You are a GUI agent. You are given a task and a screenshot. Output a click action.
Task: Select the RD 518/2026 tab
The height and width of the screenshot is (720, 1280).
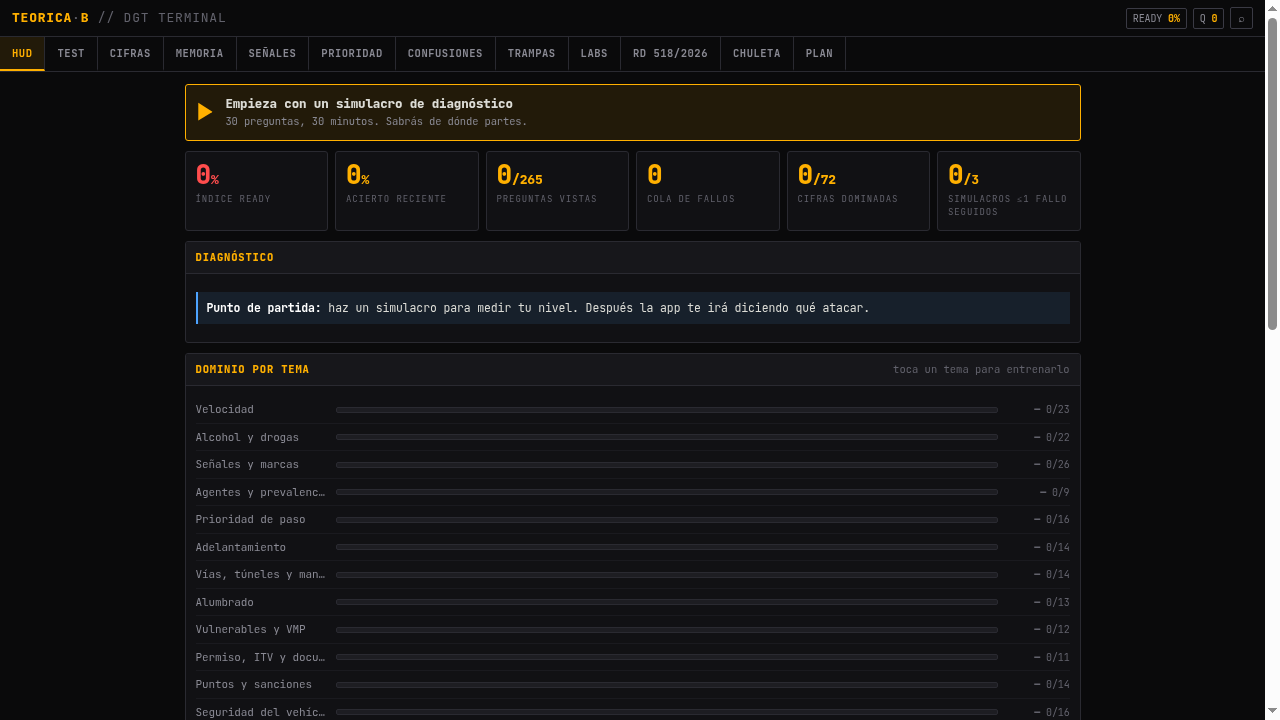670,54
